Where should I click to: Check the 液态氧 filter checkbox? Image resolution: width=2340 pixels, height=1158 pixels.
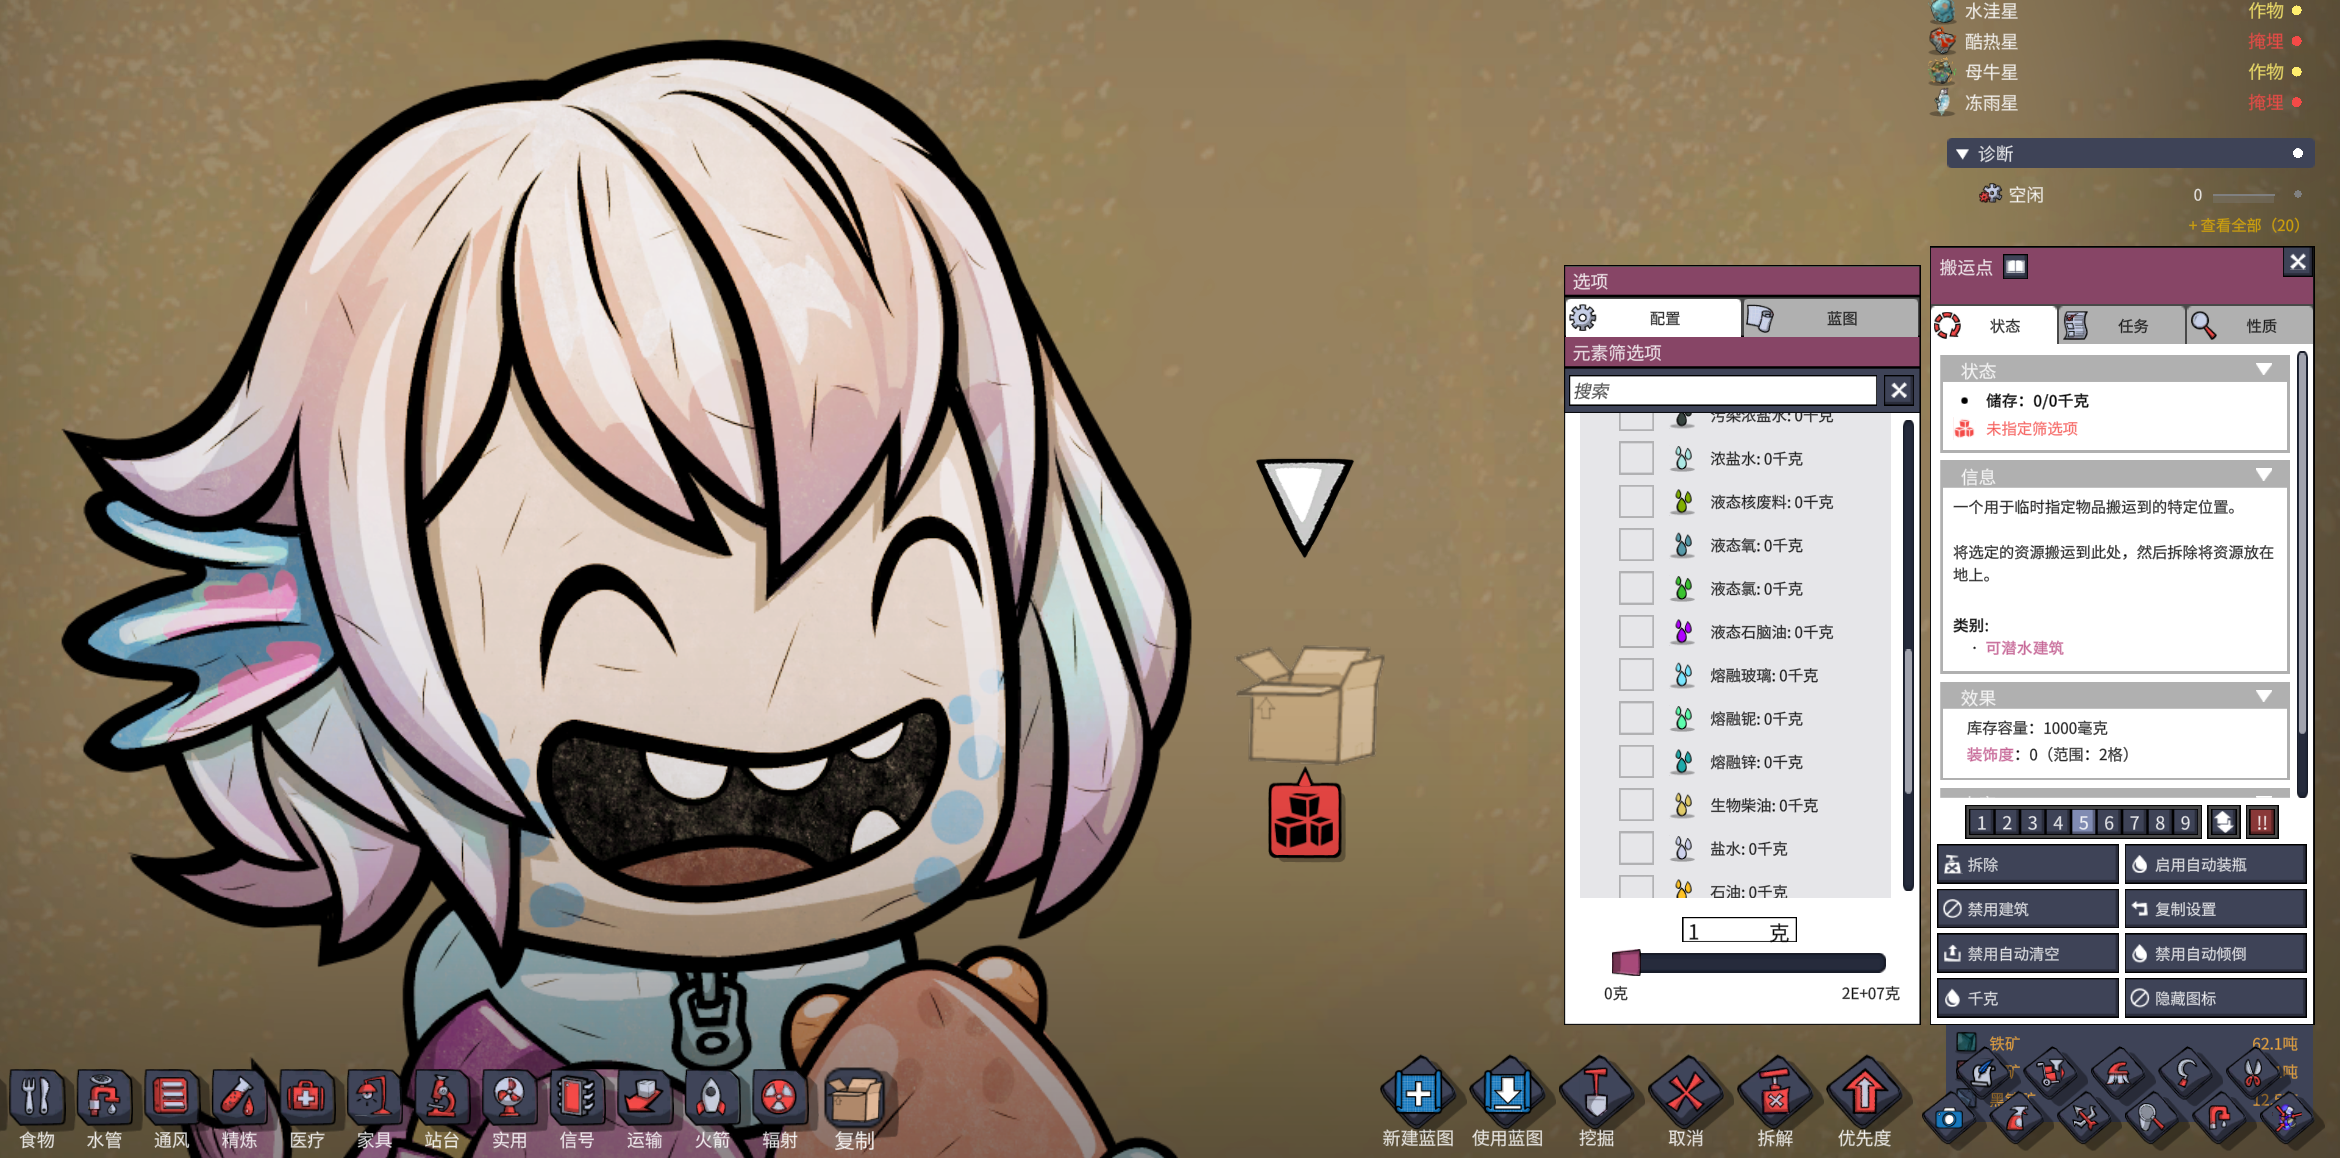tap(1636, 545)
